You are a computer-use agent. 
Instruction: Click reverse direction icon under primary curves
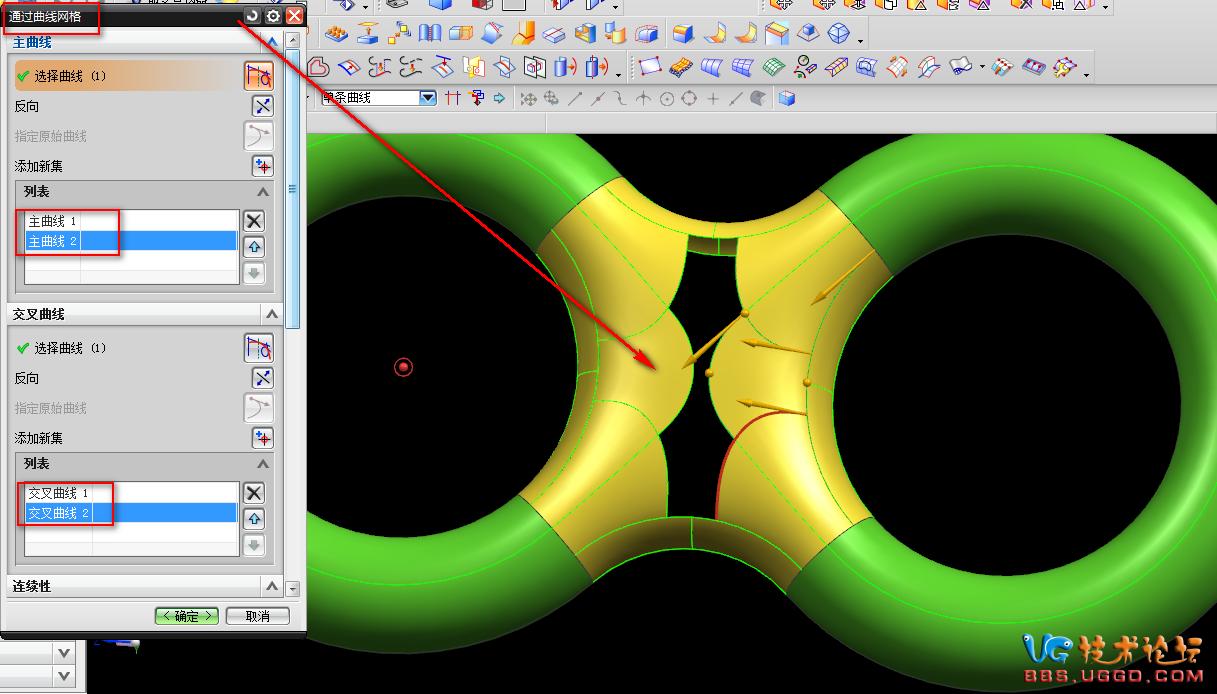click(261, 106)
